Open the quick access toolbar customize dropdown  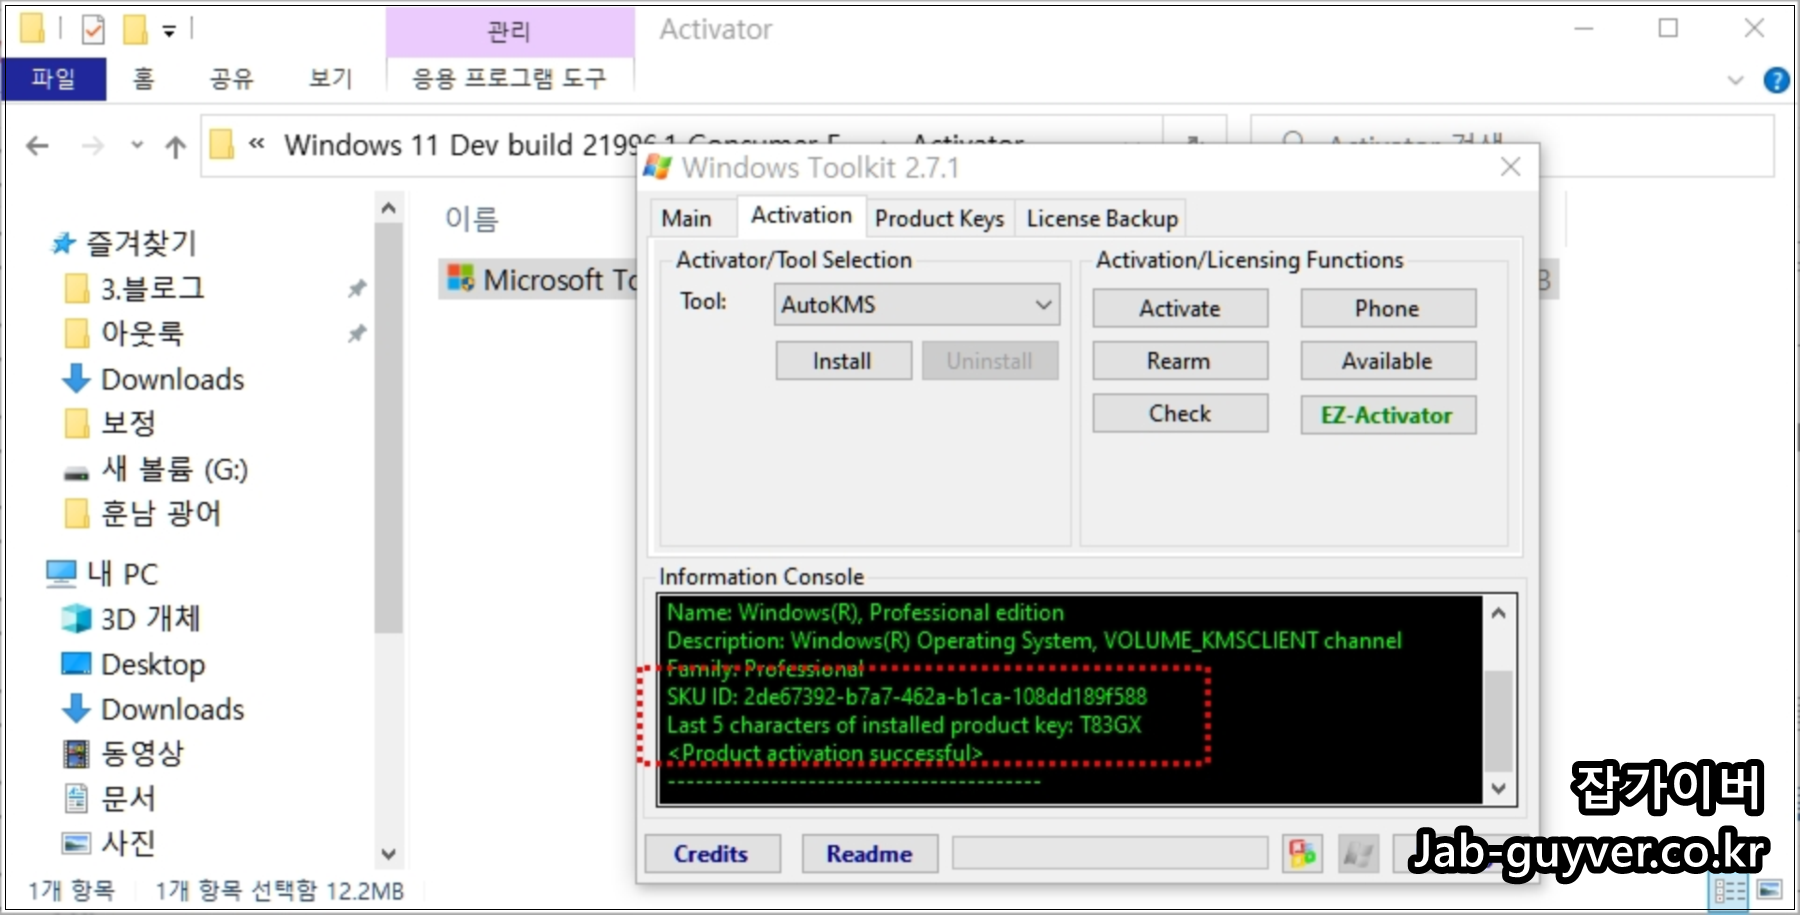click(169, 32)
